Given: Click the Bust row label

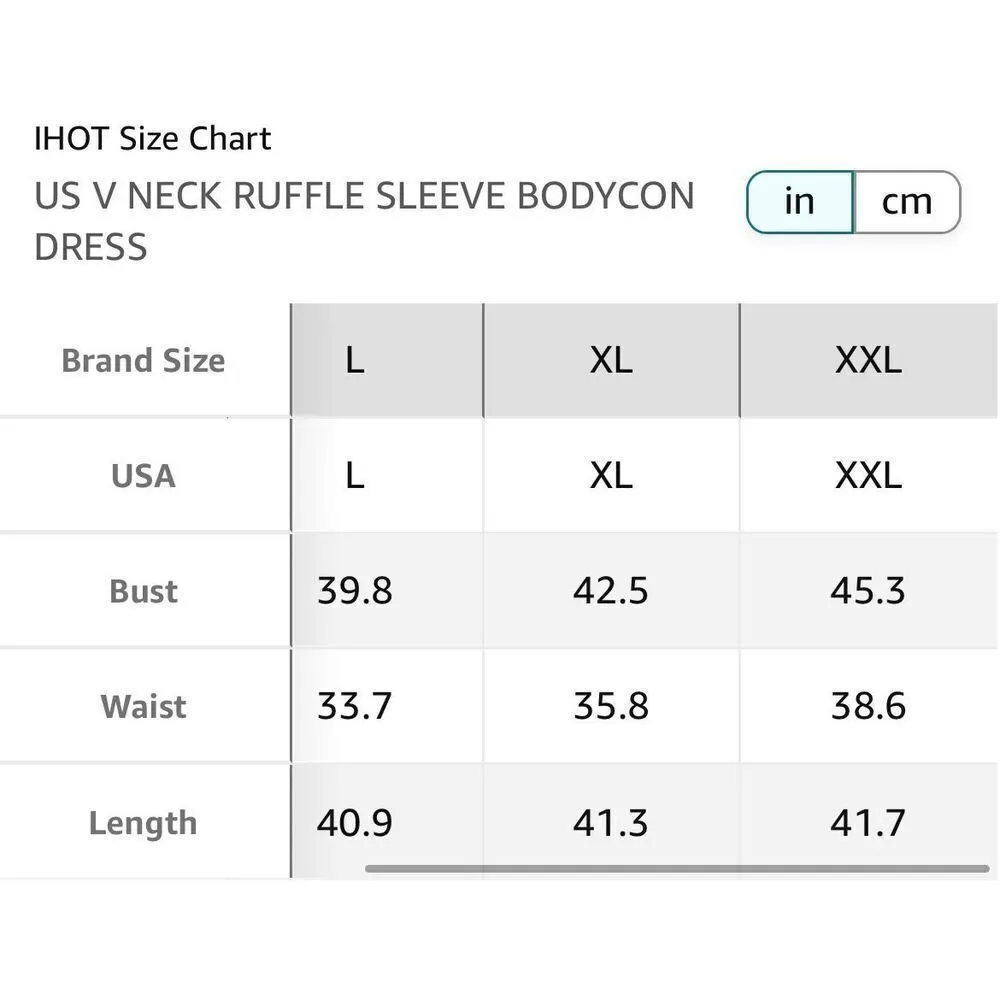Looking at the screenshot, I should click(143, 591).
